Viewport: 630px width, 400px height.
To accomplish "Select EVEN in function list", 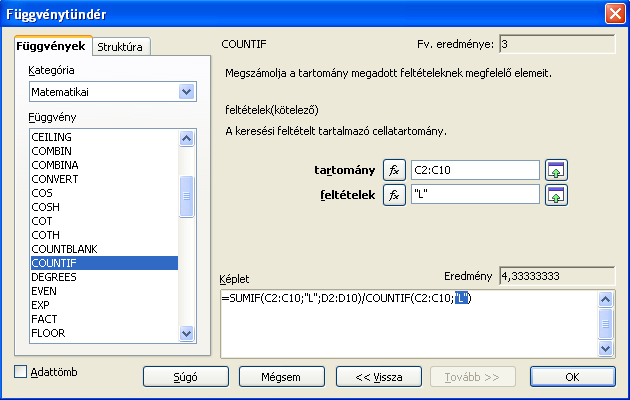I will 104,291.
